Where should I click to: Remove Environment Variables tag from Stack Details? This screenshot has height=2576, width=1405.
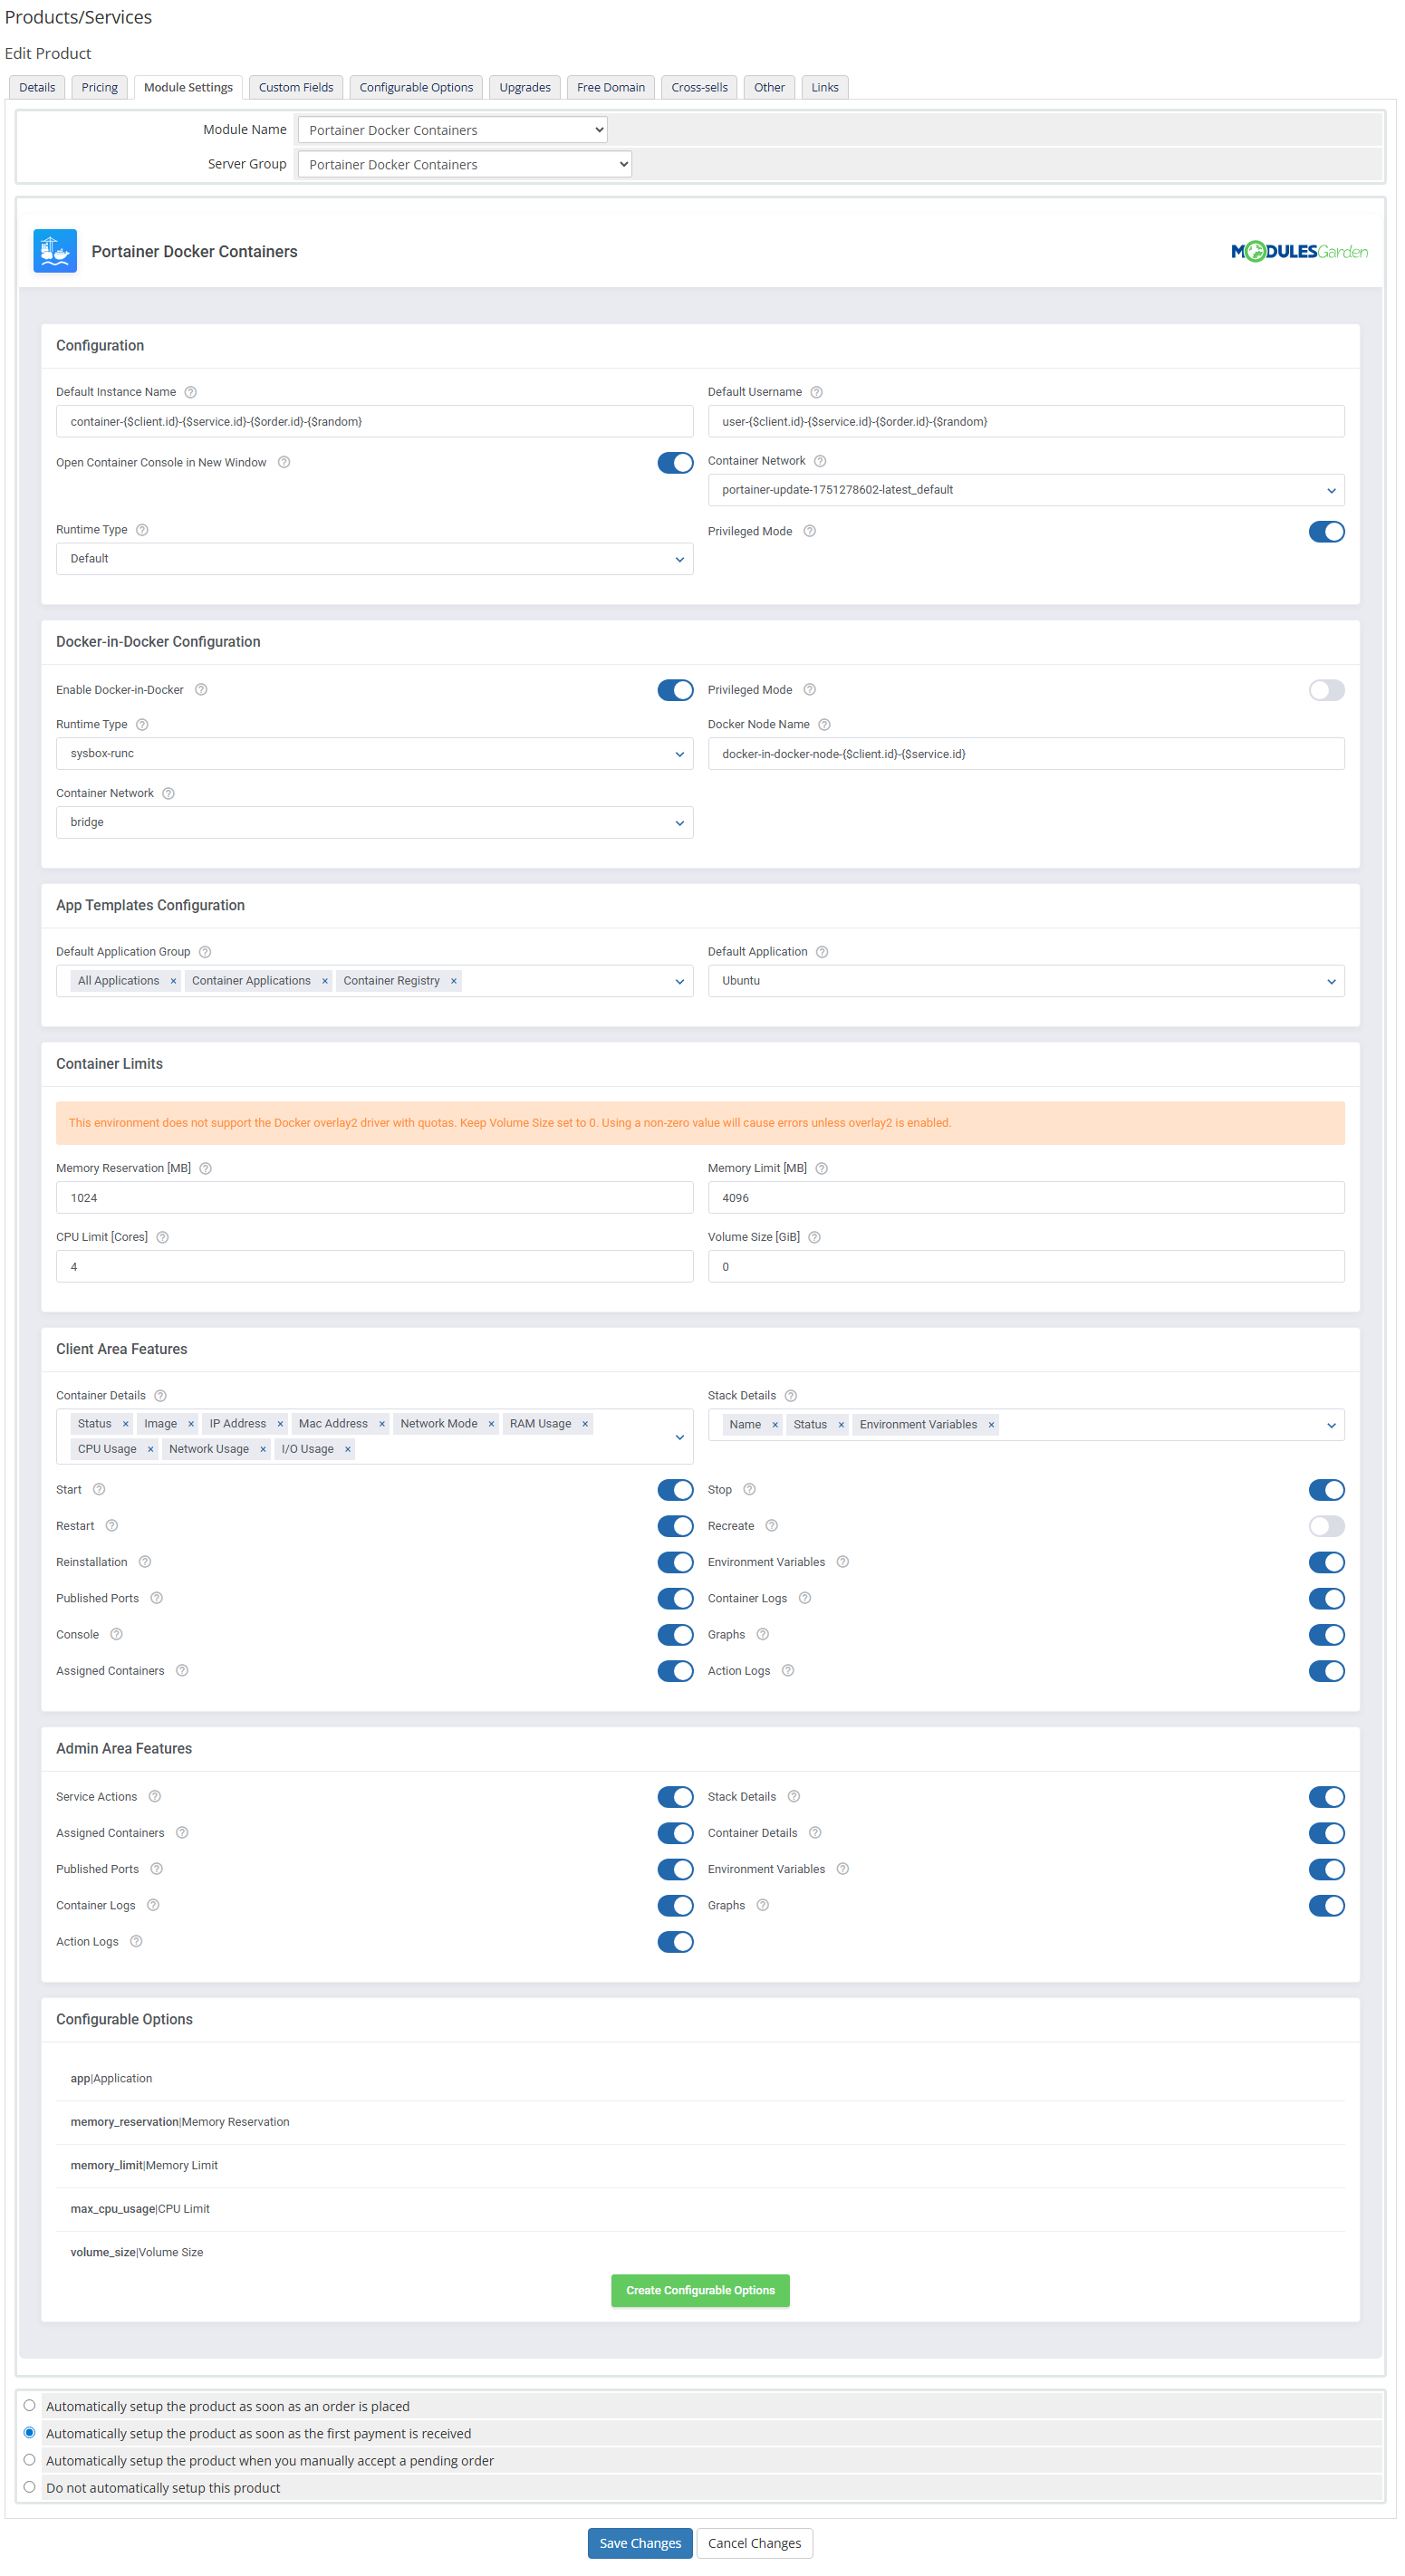(992, 1425)
